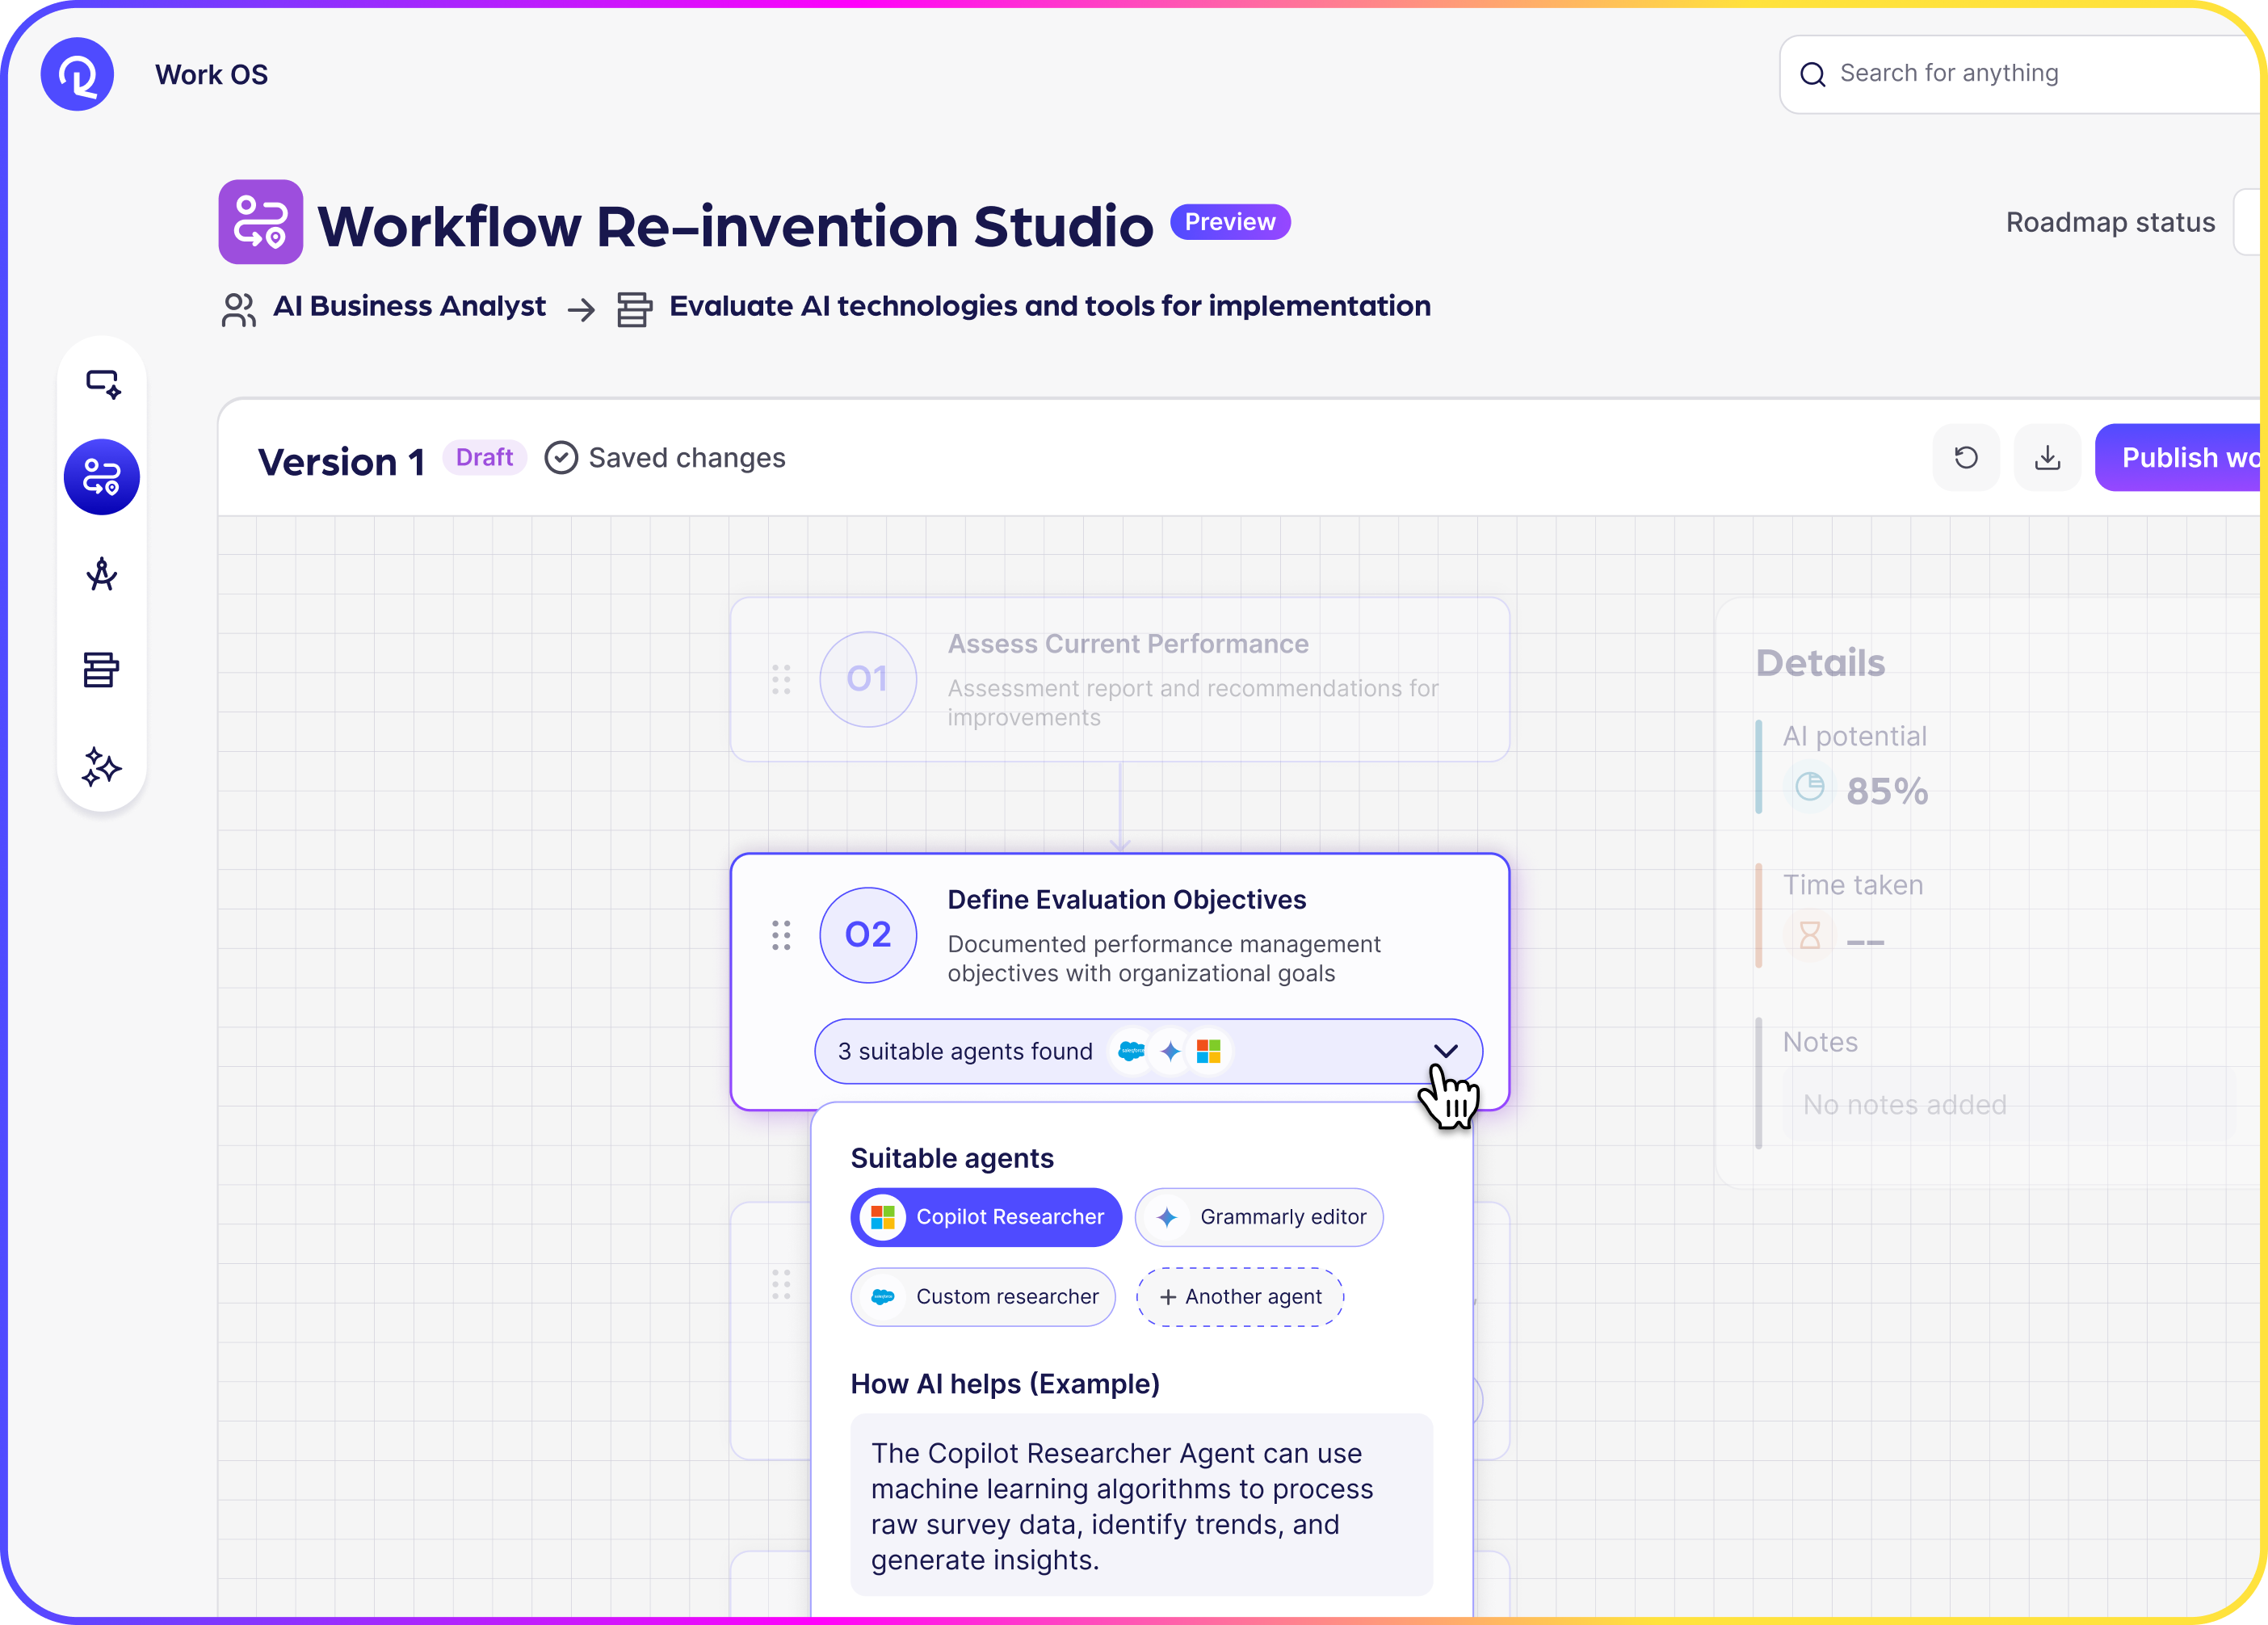Click the Work OS title text
The image size is (2268, 1625).
211,75
